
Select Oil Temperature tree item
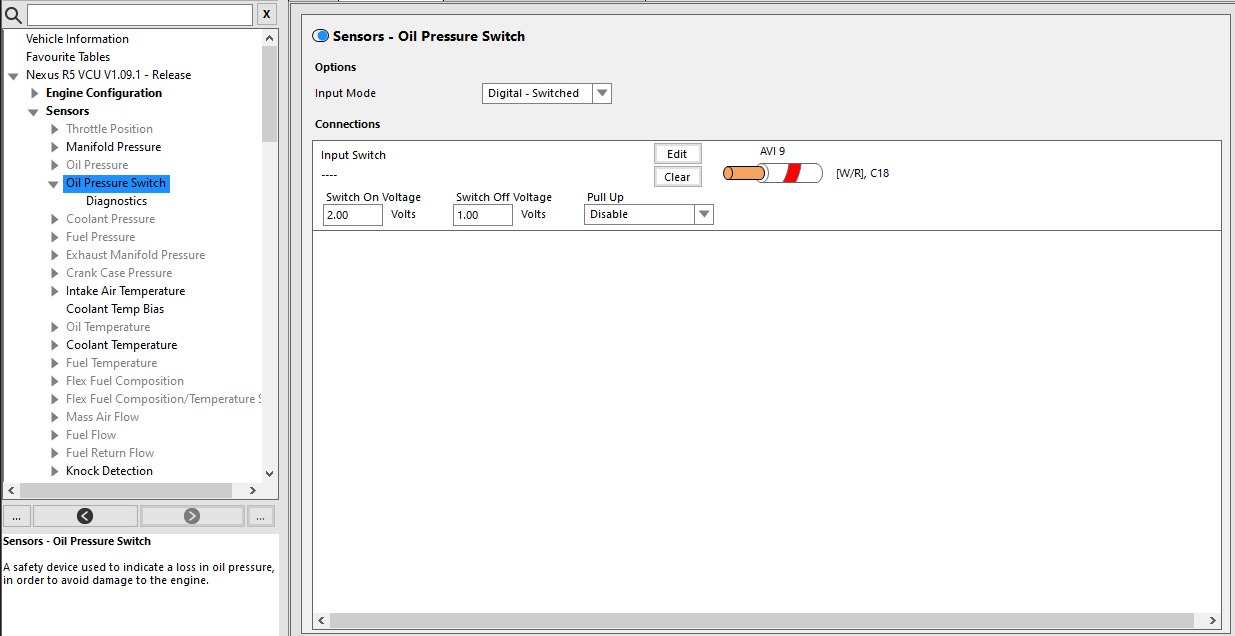tap(108, 327)
